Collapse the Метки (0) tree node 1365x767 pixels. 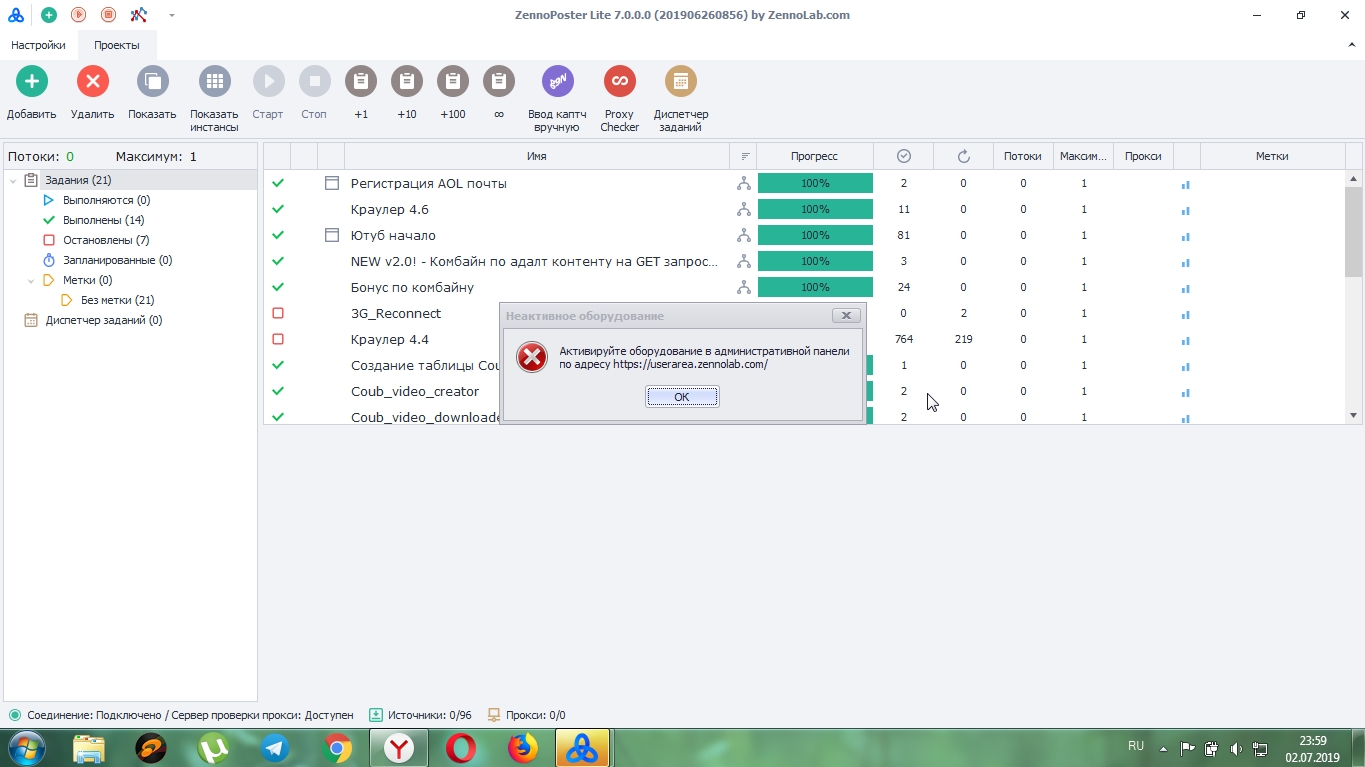pyautogui.click(x=31, y=281)
